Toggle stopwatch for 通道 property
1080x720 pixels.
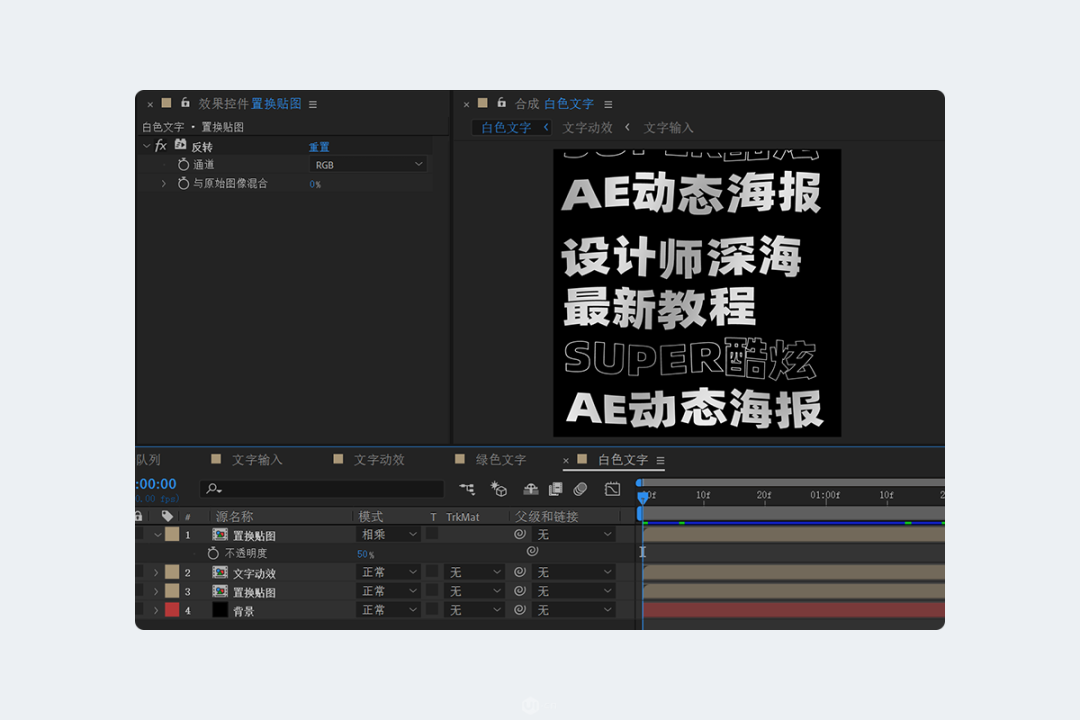point(183,165)
